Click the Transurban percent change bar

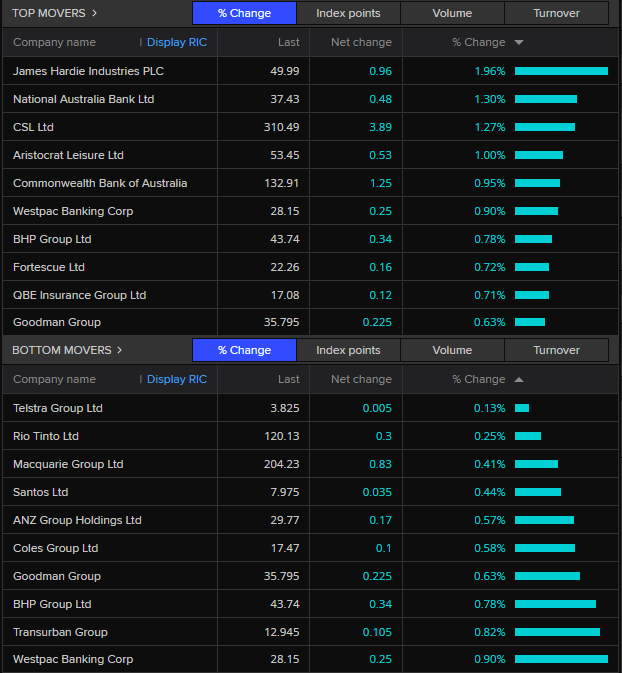tap(557, 632)
